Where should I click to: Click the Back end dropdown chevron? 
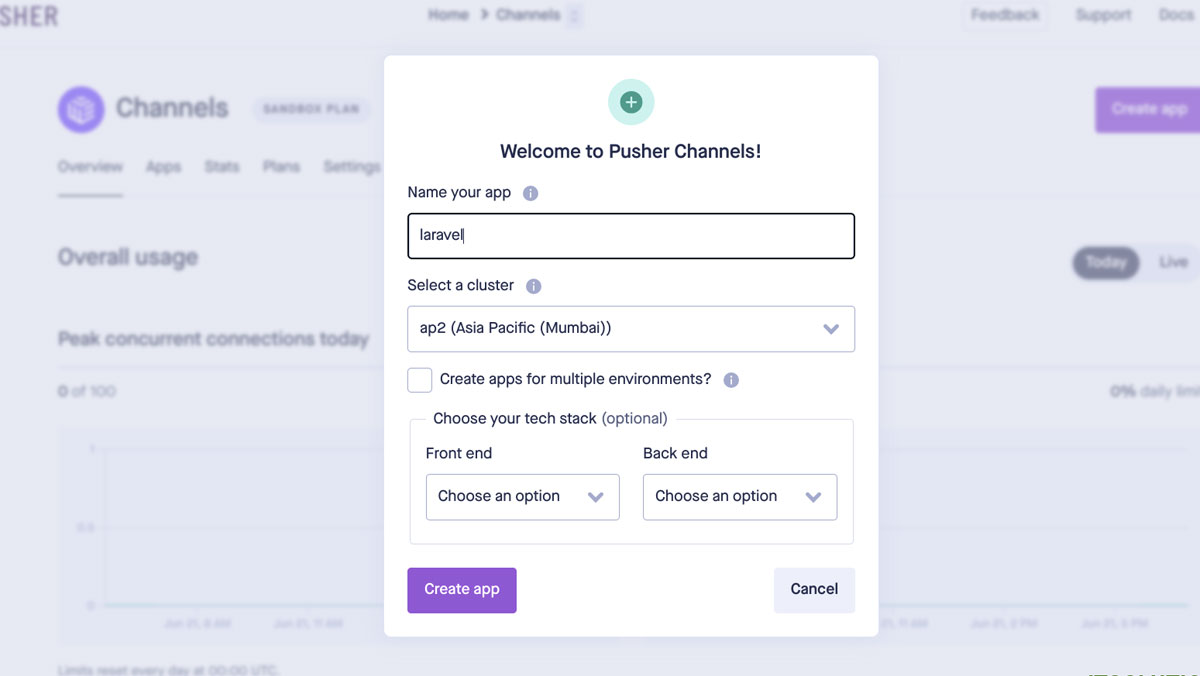point(814,497)
